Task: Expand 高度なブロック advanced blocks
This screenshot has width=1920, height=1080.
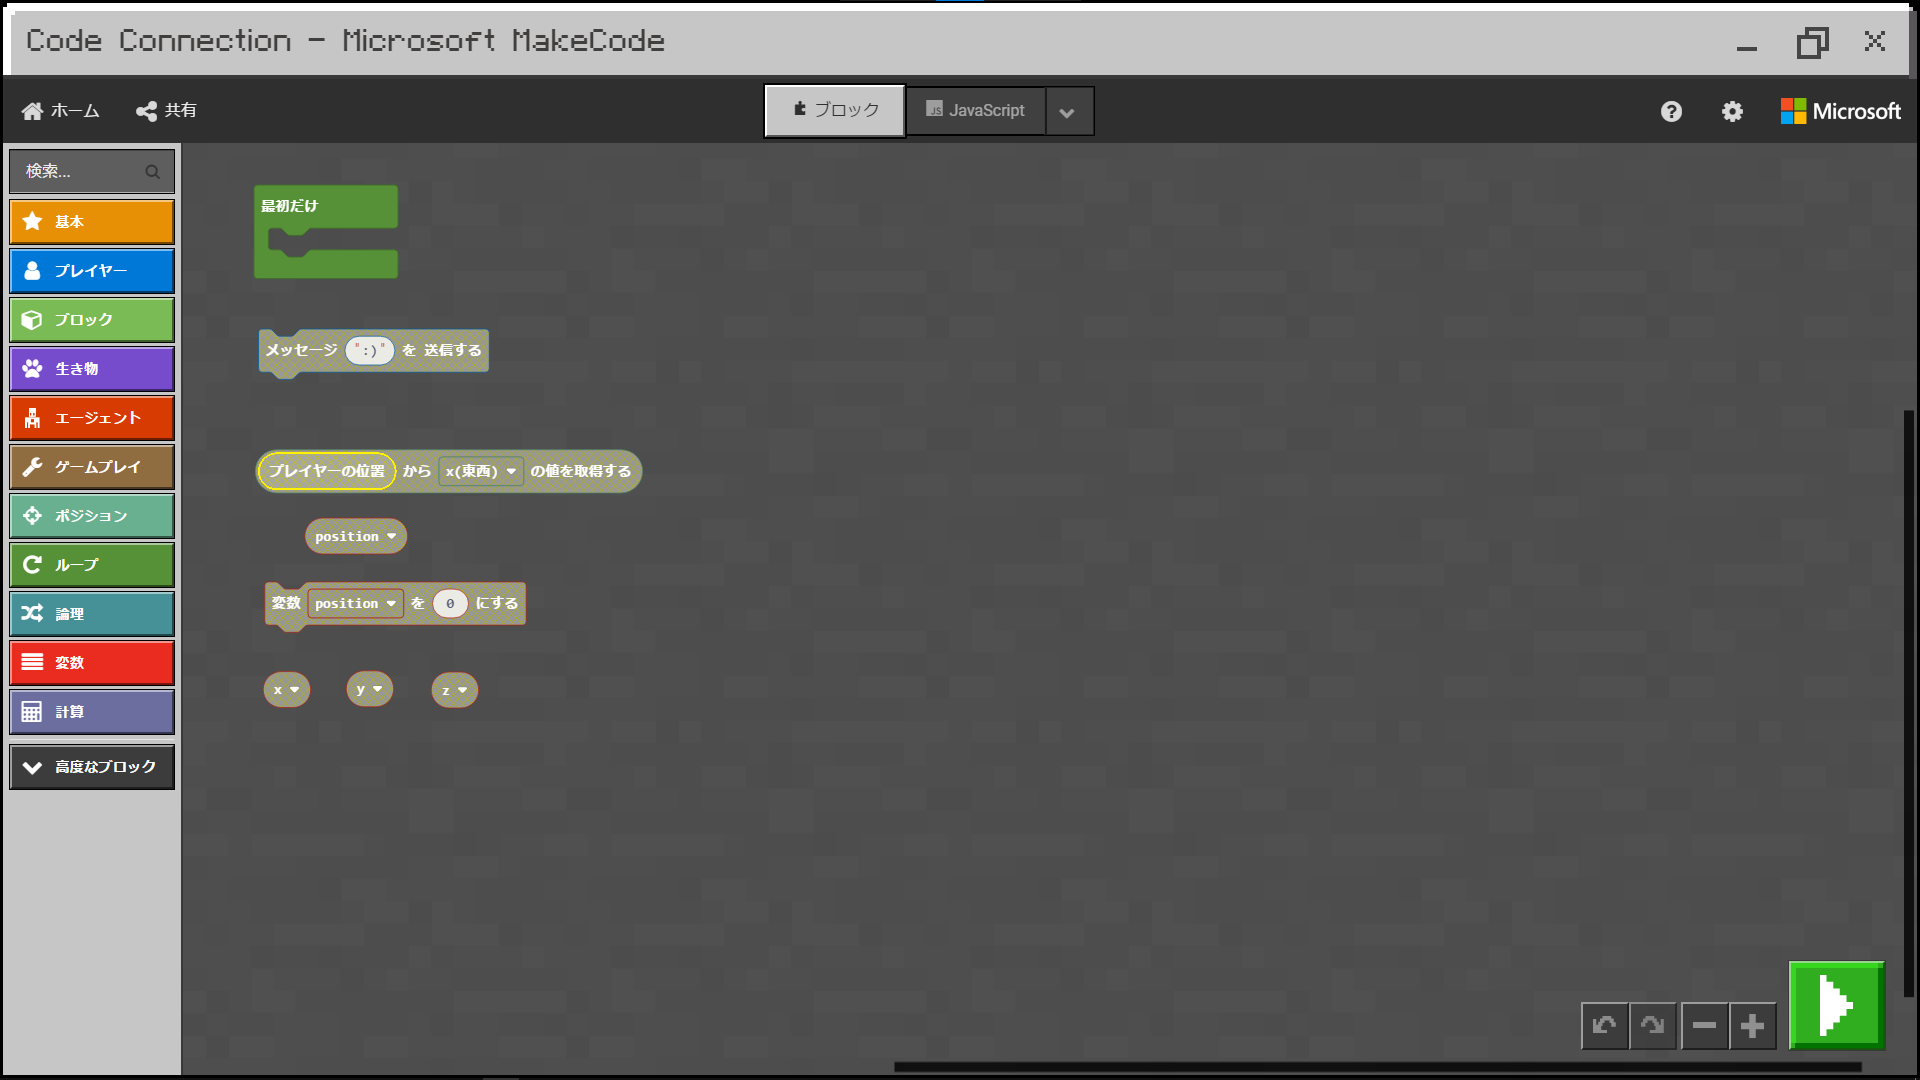Action: click(91, 767)
